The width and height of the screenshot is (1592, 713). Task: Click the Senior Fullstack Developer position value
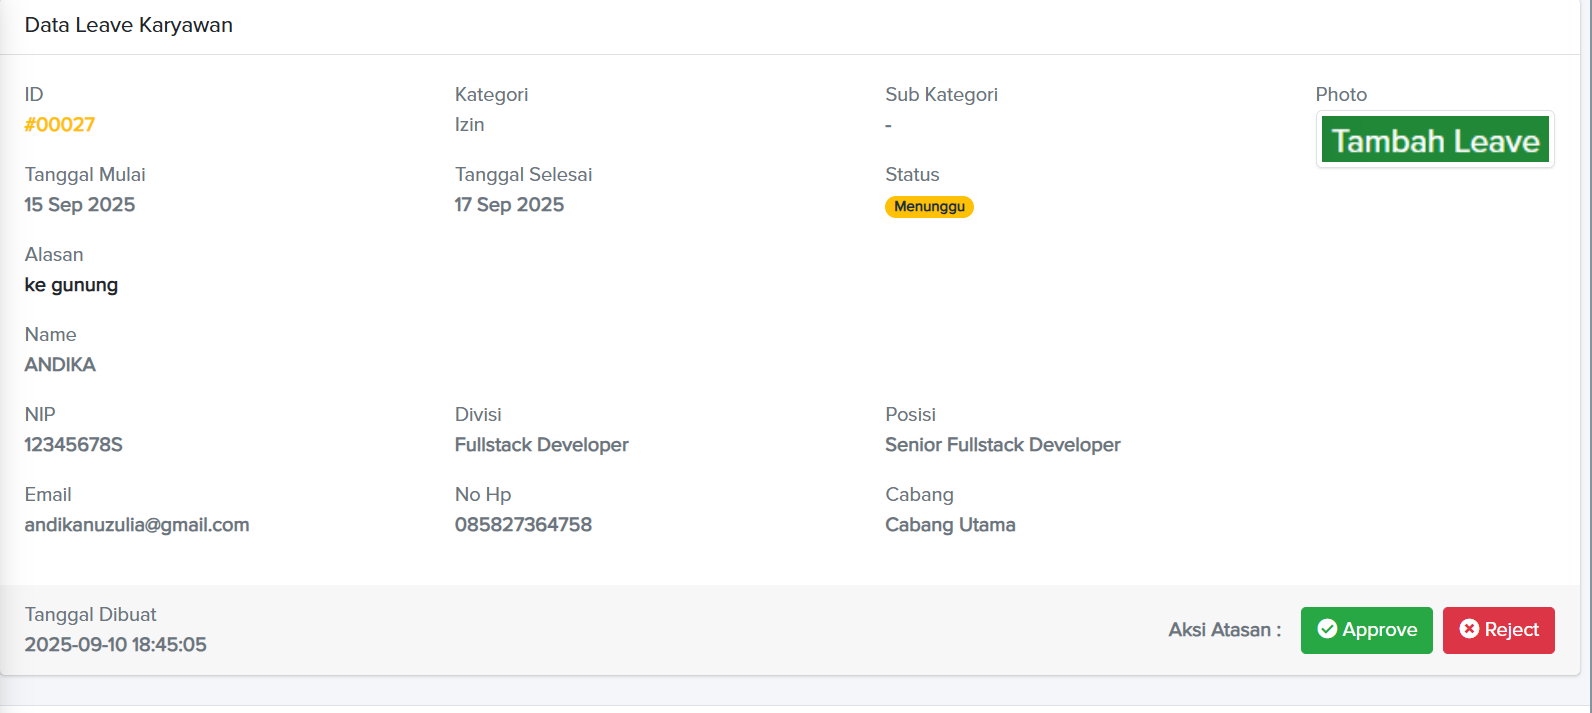pos(1002,445)
